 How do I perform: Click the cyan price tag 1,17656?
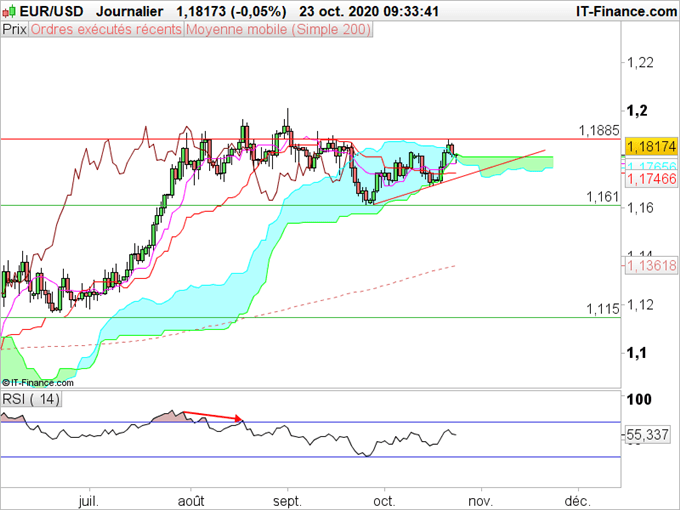651,166
